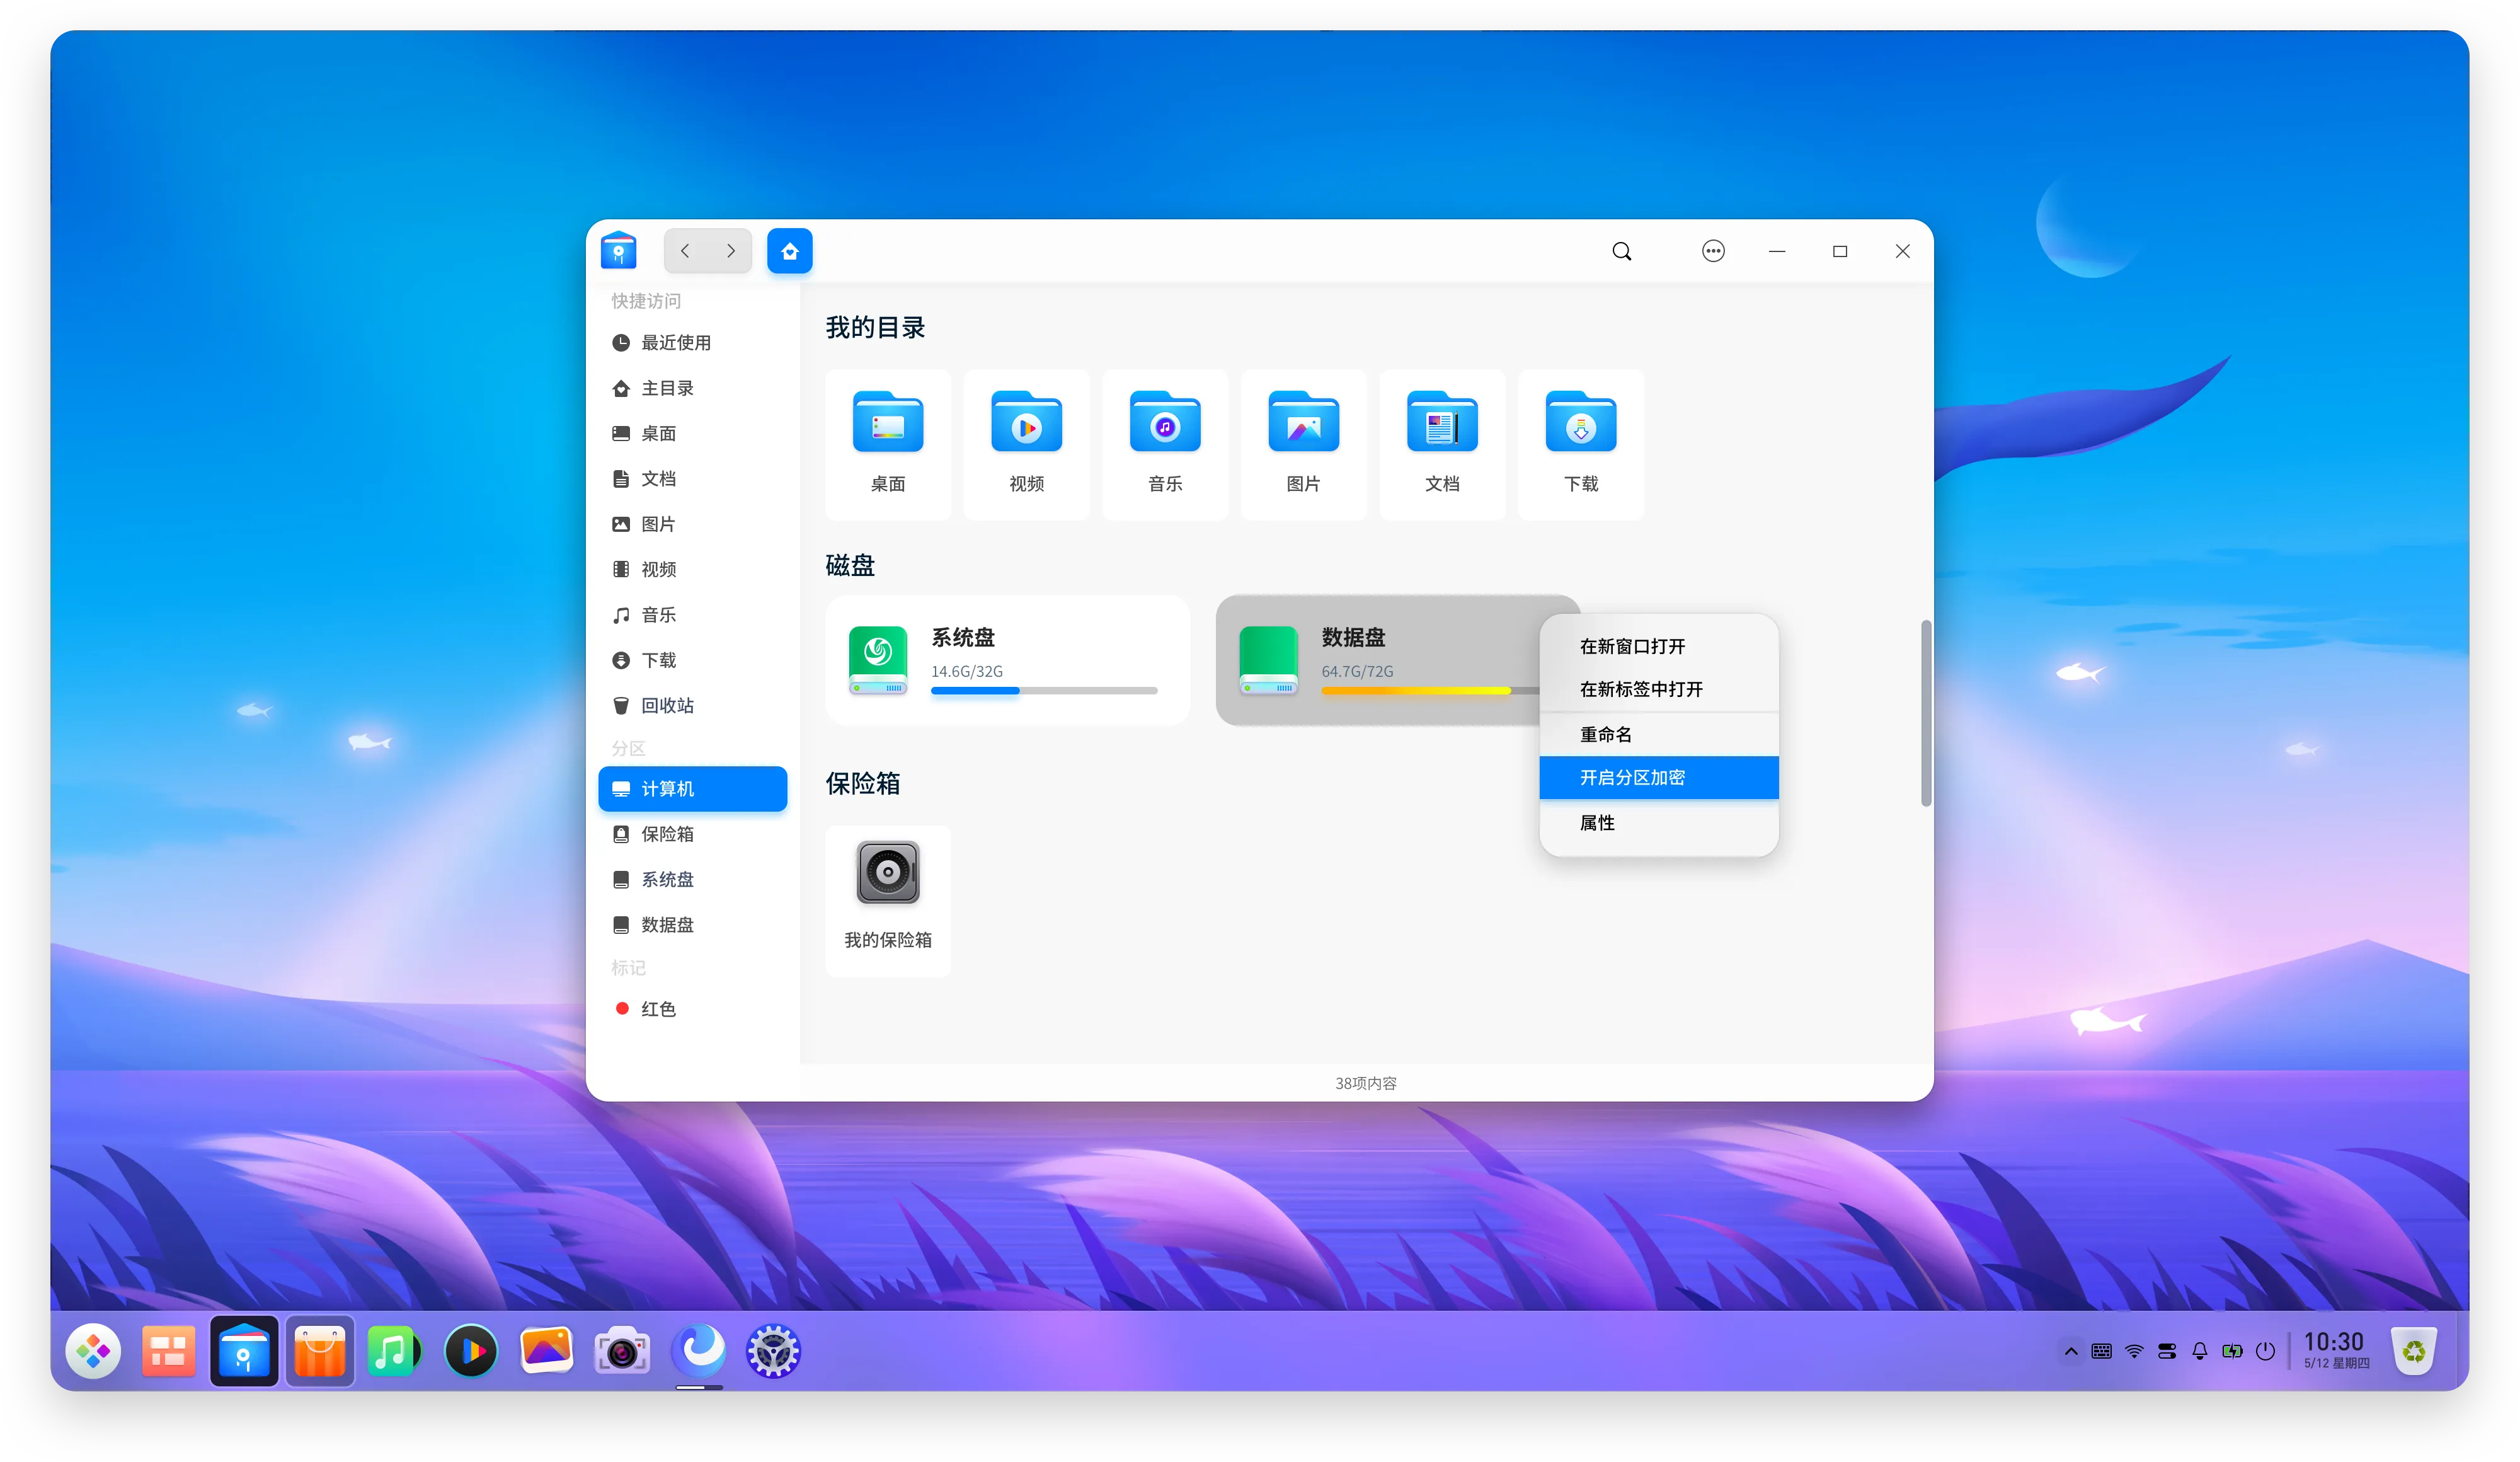Image resolution: width=2520 pixels, height=1462 pixels.
Task: Select 音乐 in the sidebar
Action: pos(692,615)
